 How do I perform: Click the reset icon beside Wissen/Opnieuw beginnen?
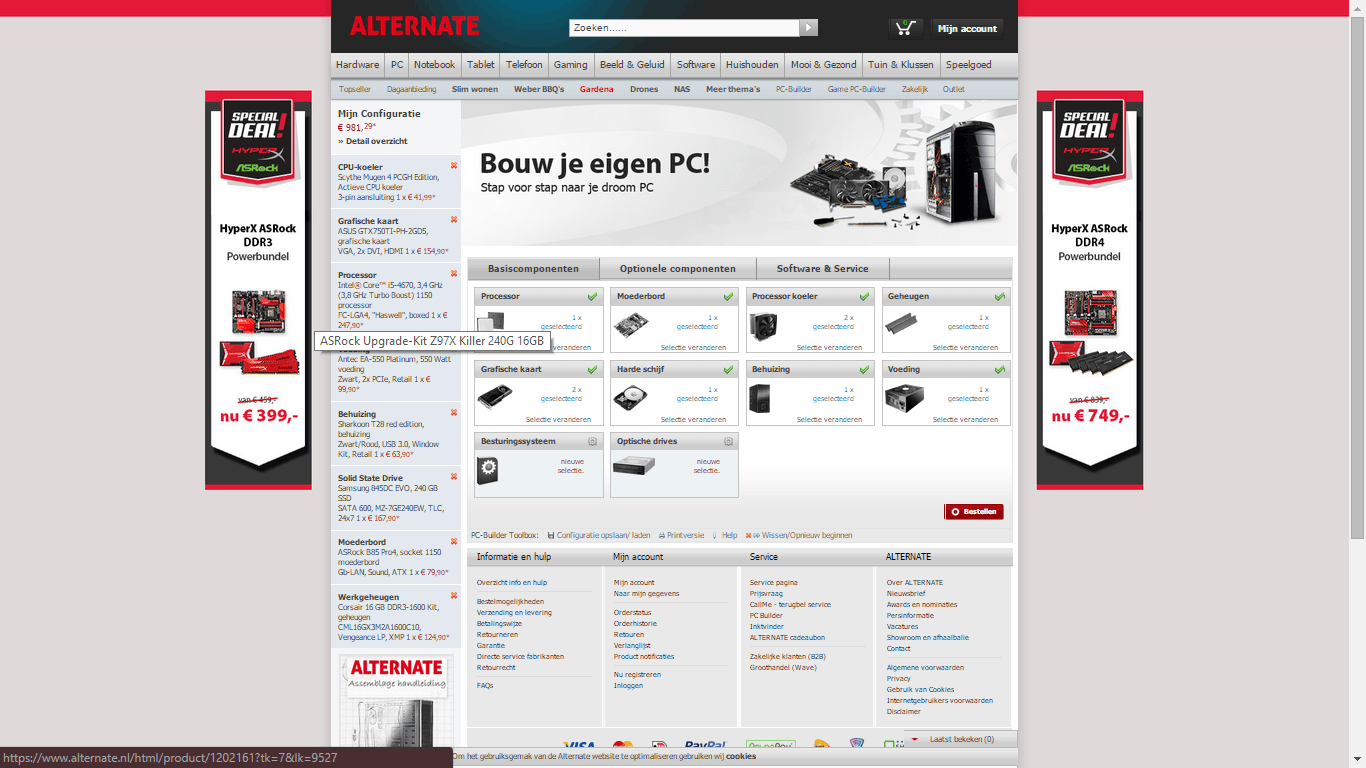(x=753, y=536)
